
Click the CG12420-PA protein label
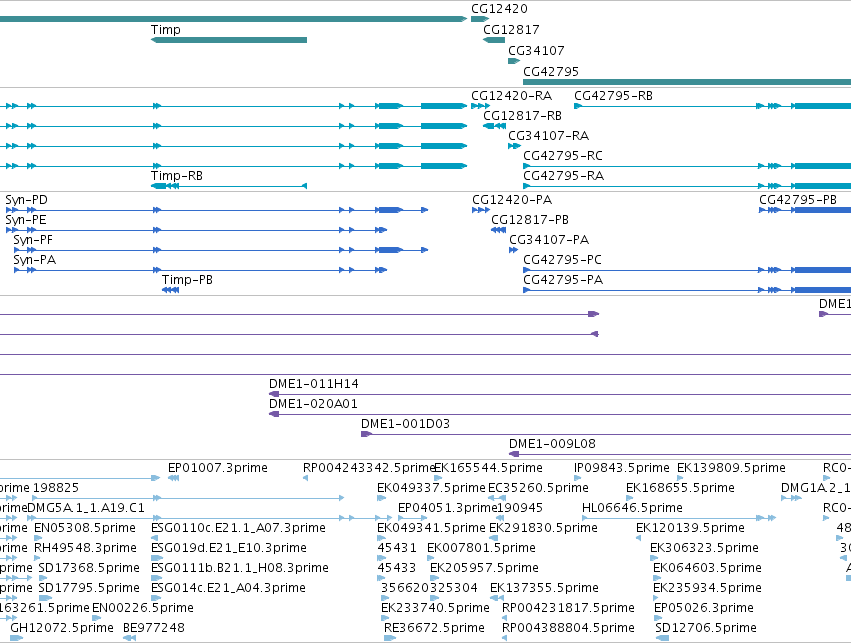pyautogui.click(x=512, y=200)
